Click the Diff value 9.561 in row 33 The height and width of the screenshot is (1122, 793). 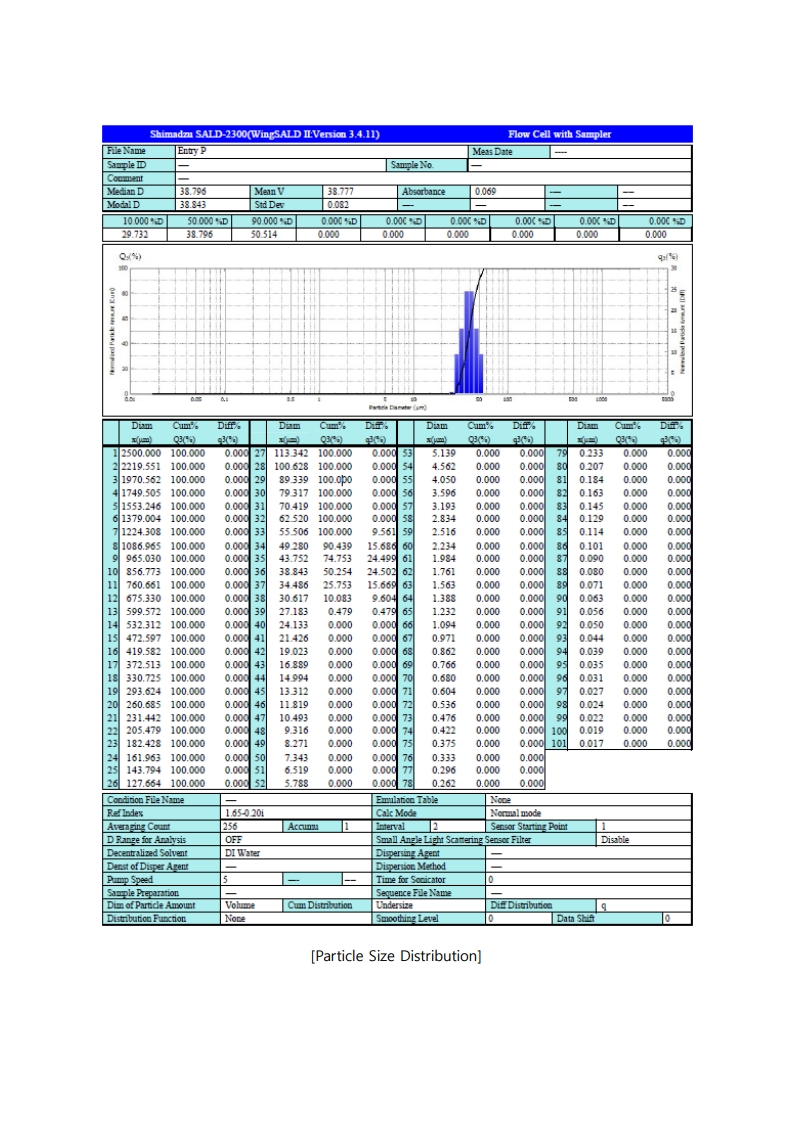tap(384, 532)
